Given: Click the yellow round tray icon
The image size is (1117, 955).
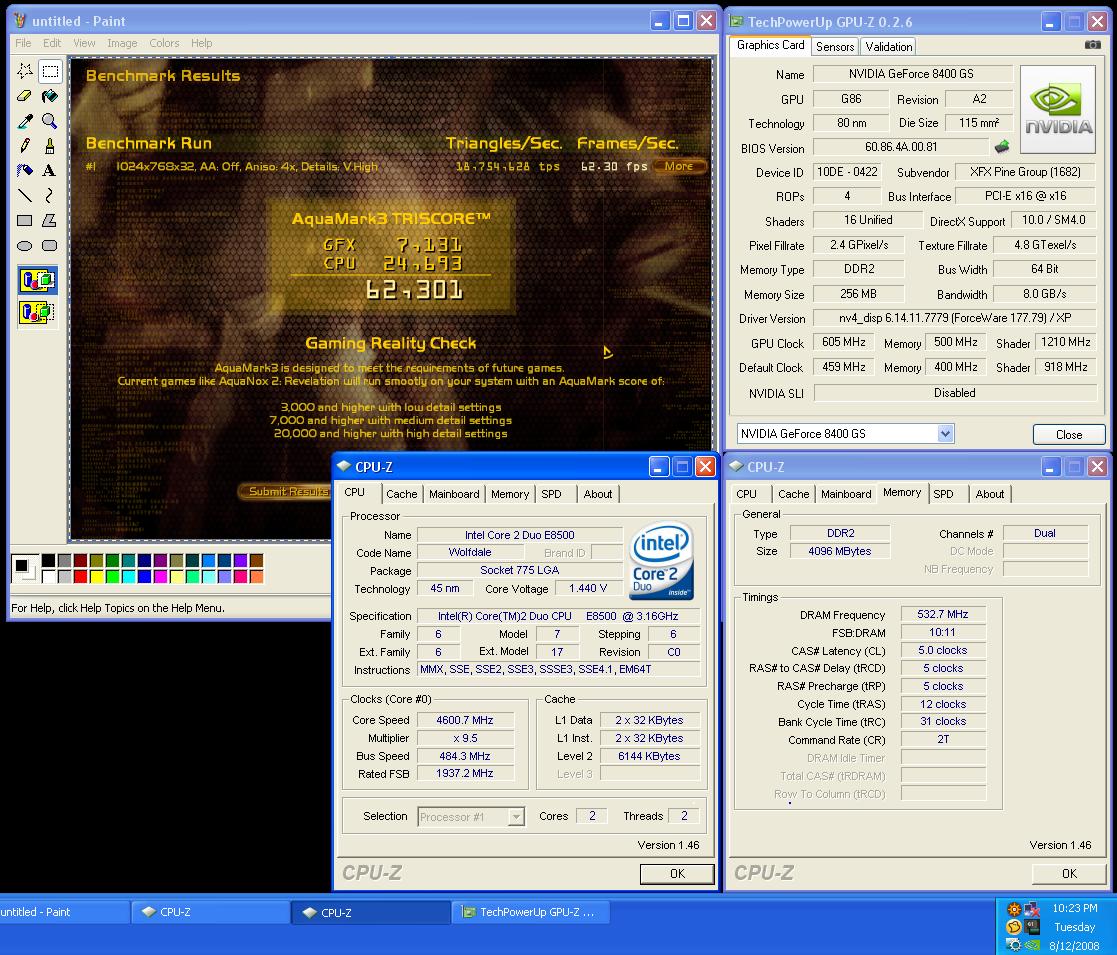Looking at the screenshot, I should pos(1014,927).
